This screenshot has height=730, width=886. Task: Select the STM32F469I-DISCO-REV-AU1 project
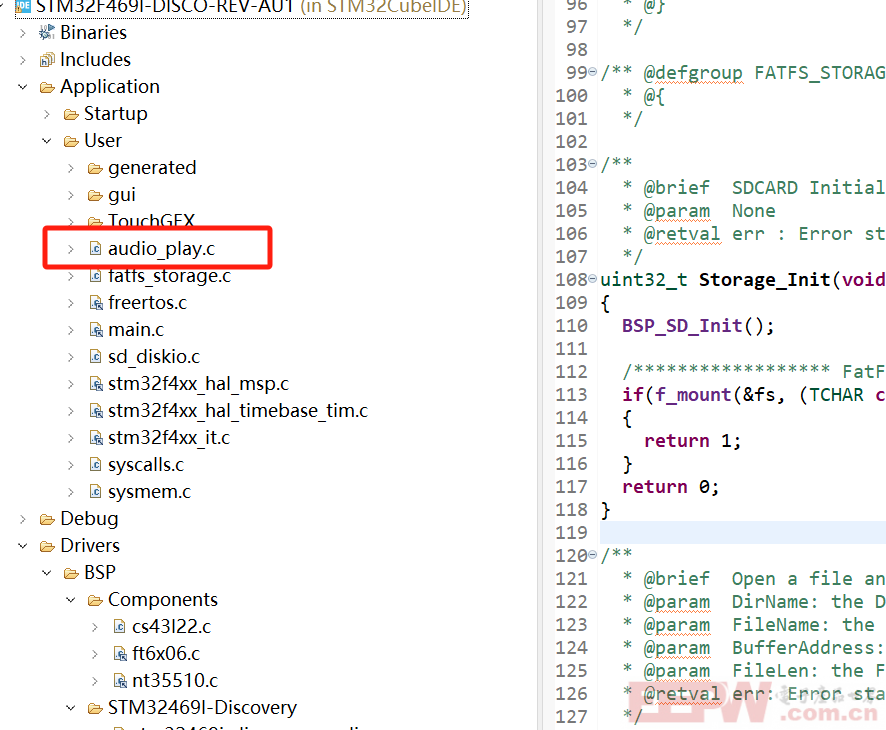pos(242,7)
